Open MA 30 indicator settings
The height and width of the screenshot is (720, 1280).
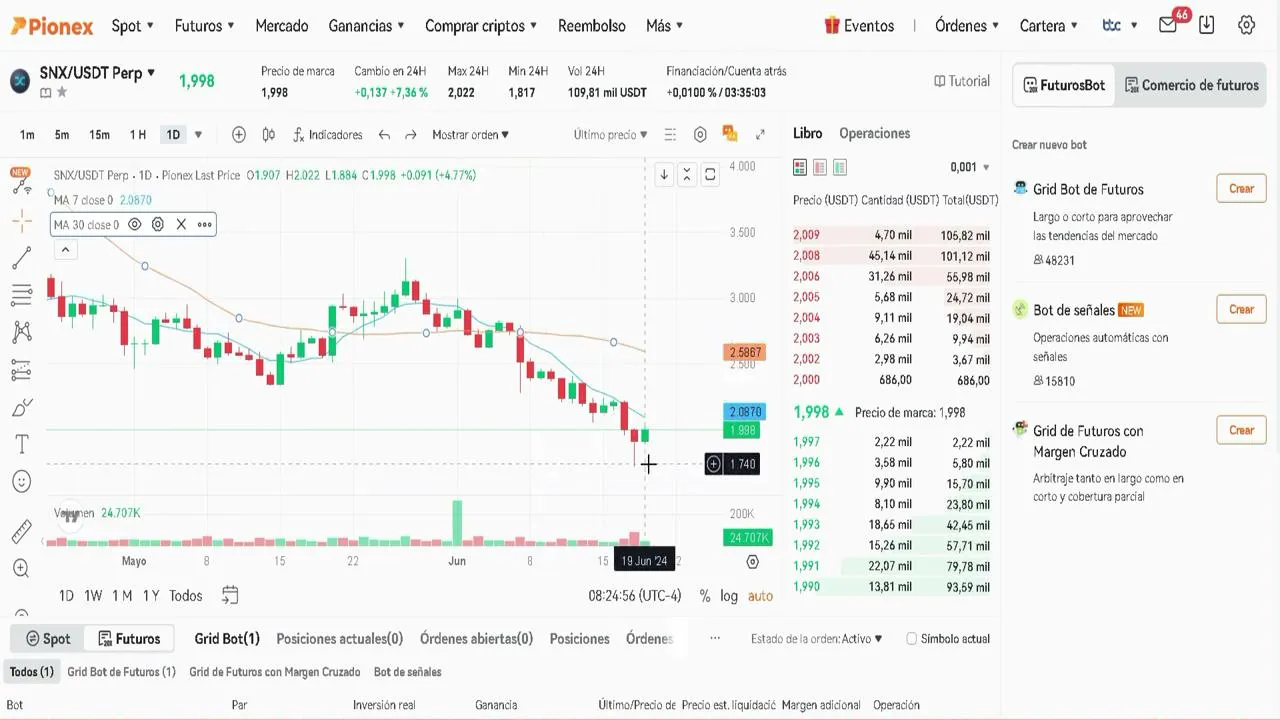157,225
